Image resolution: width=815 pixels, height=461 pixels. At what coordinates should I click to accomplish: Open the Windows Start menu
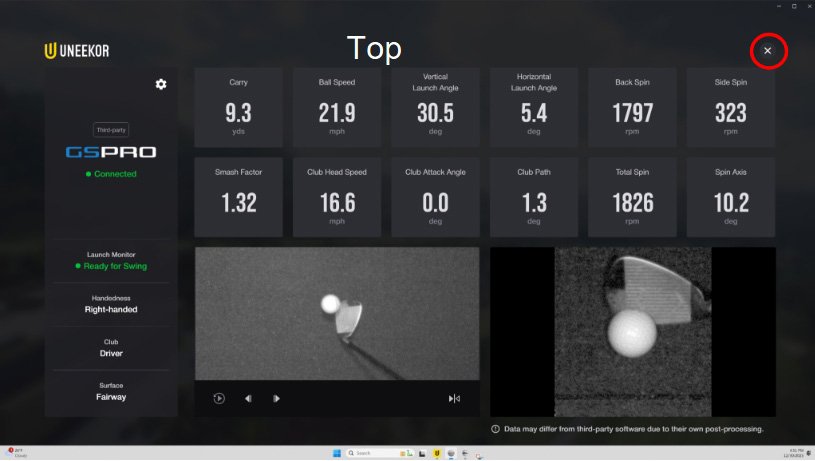[x=337, y=453]
